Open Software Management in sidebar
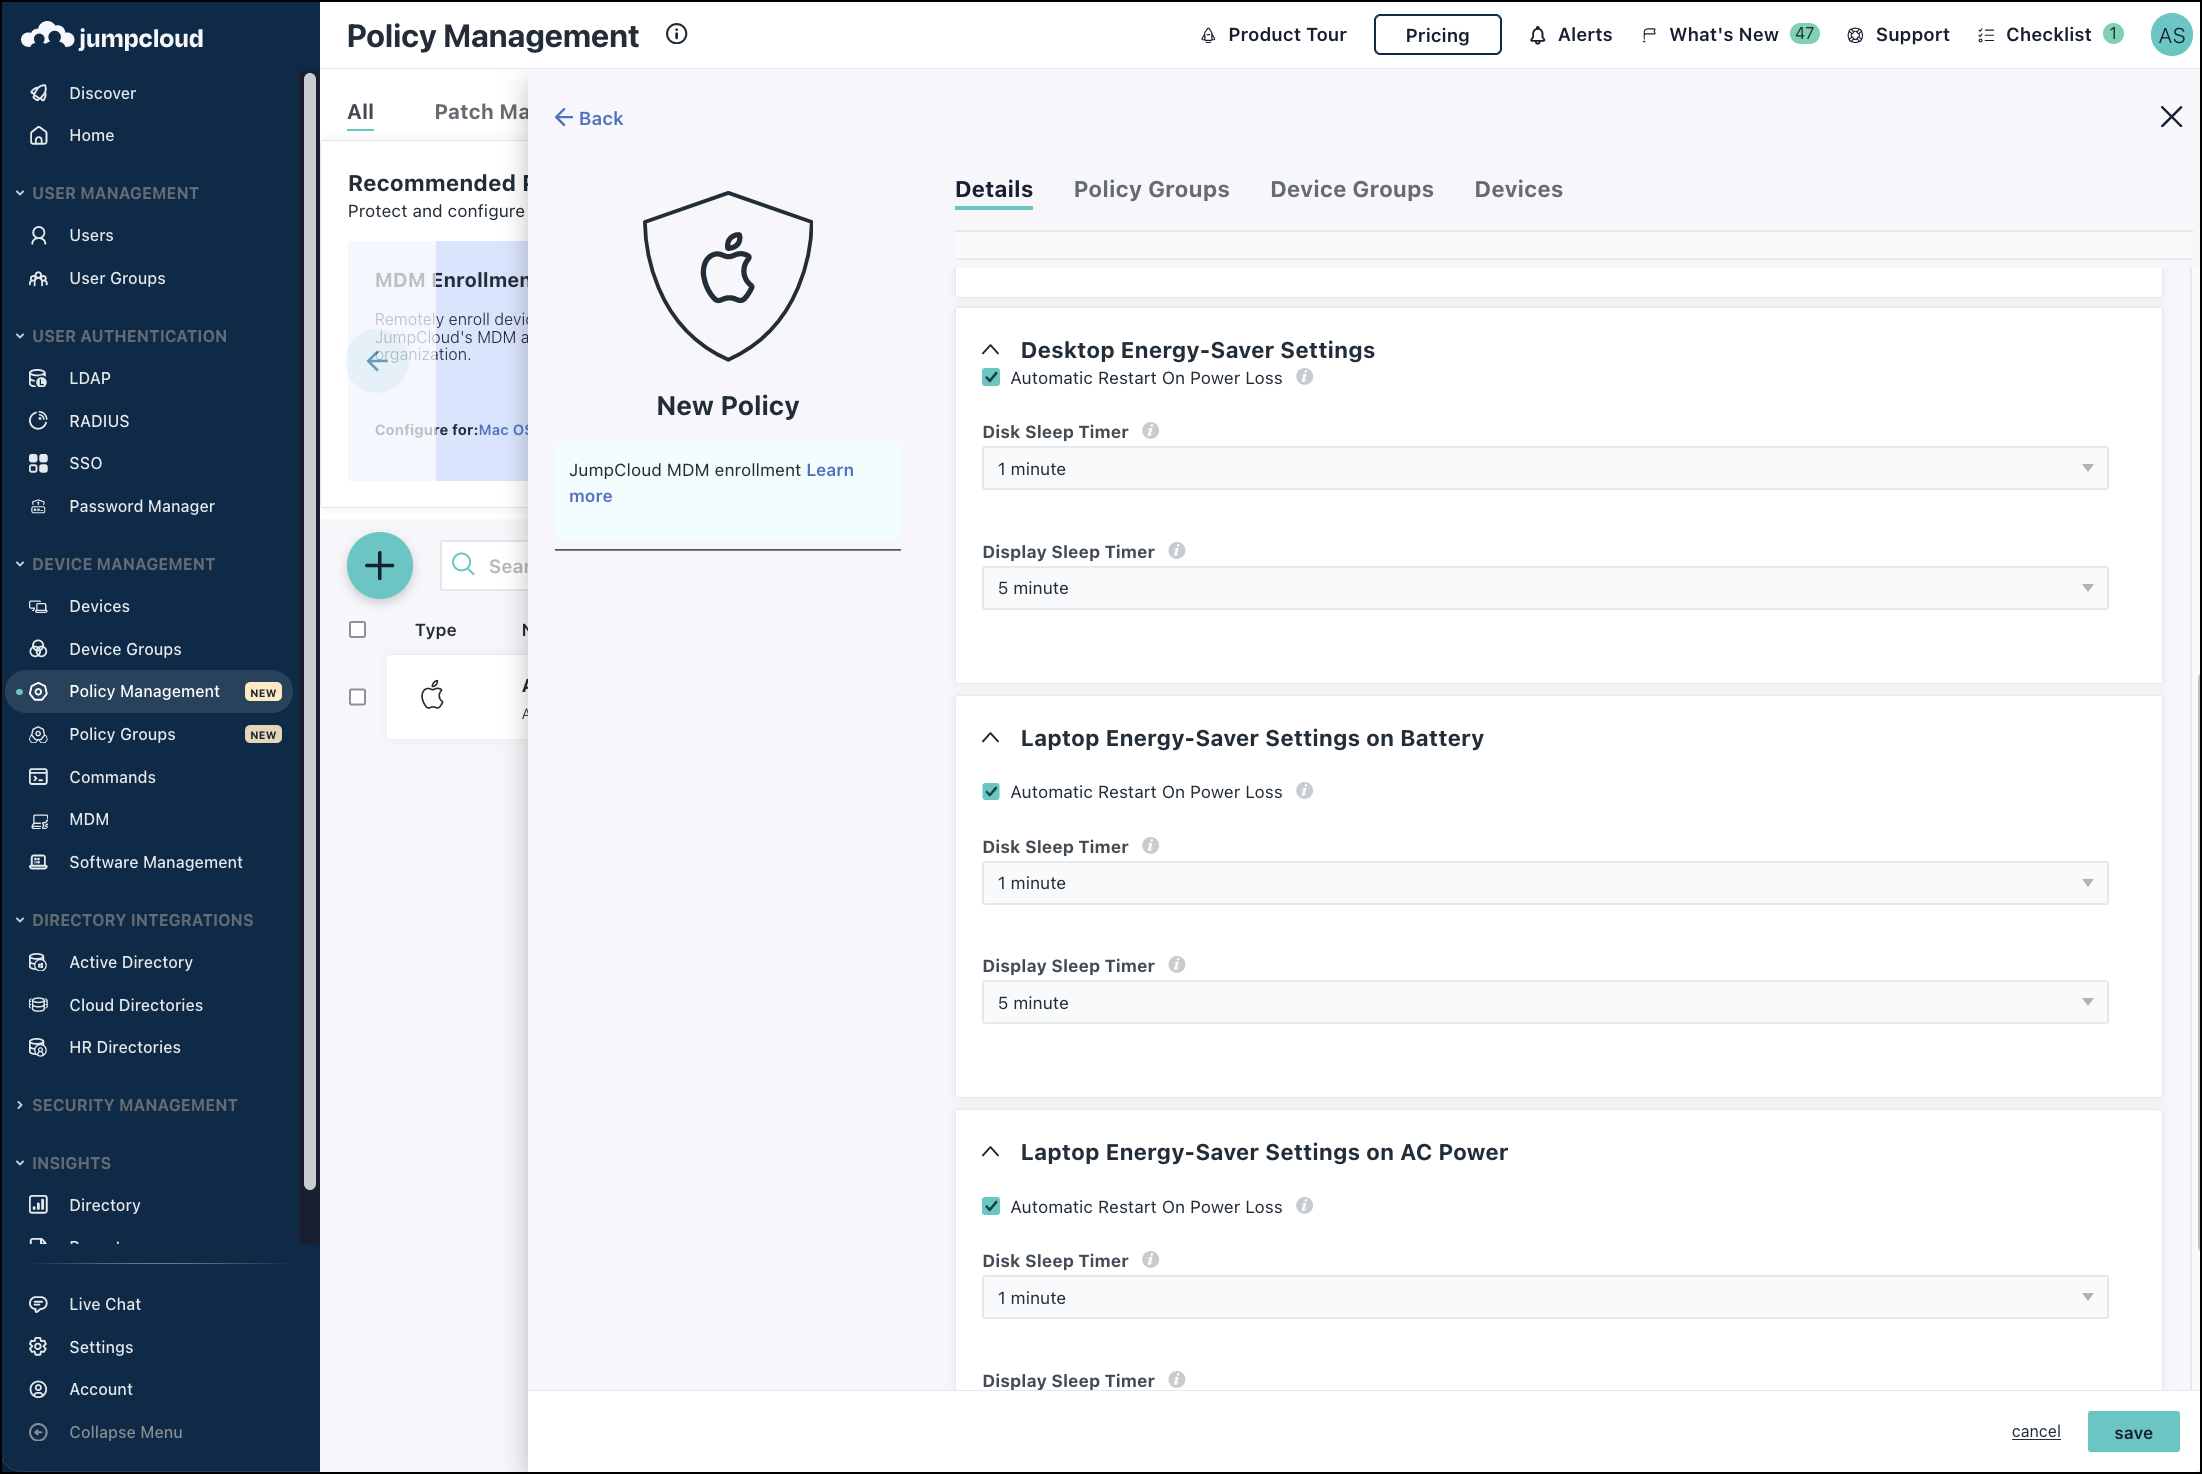This screenshot has width=2202, height=1474. click(x=155, y=862)
